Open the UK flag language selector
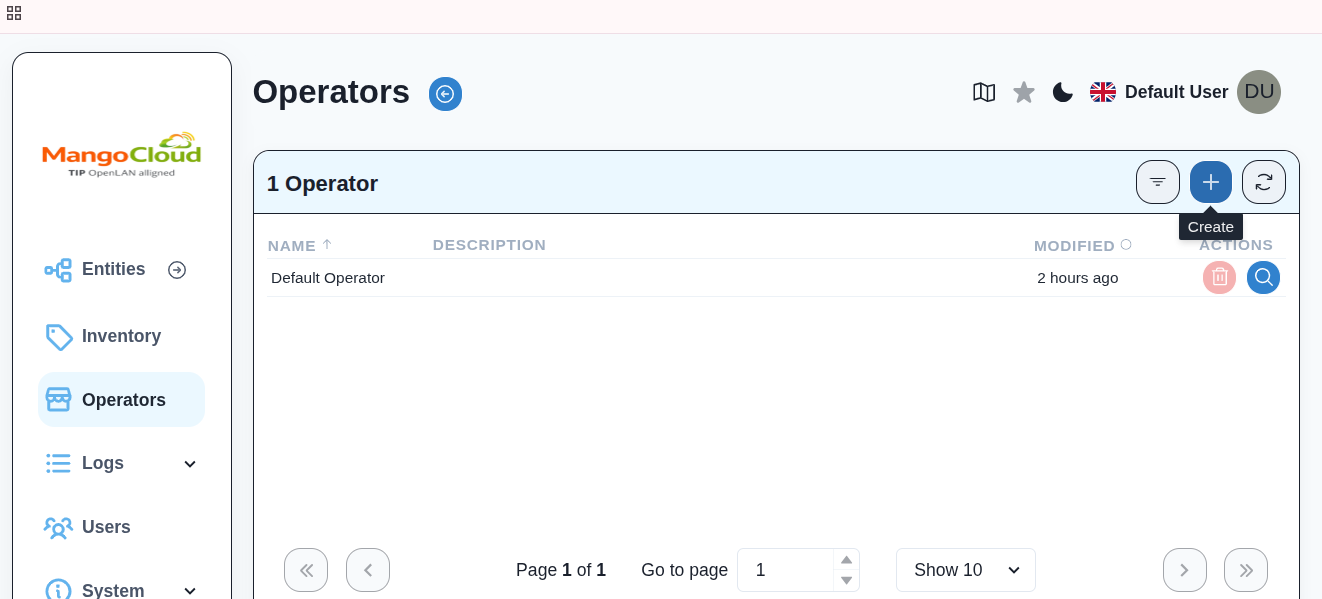The image size is (1322, 599). [1103, 92]
